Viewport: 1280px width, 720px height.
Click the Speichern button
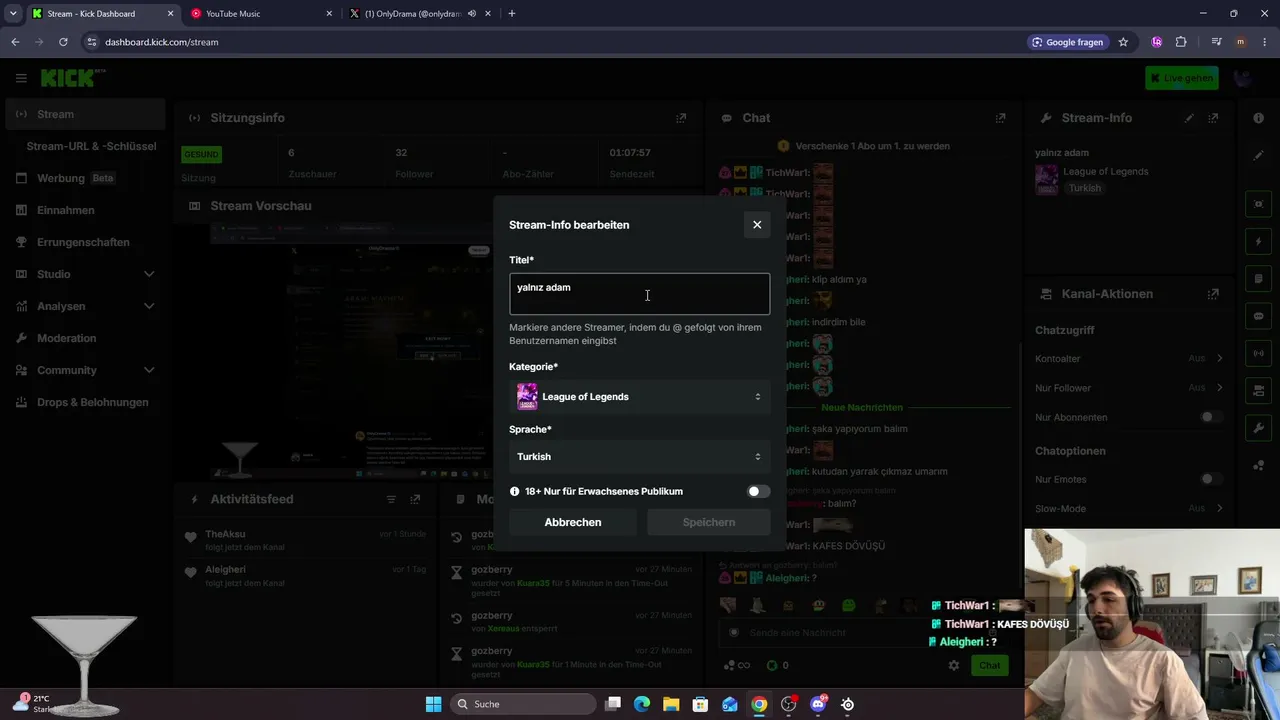pos(709,522)
